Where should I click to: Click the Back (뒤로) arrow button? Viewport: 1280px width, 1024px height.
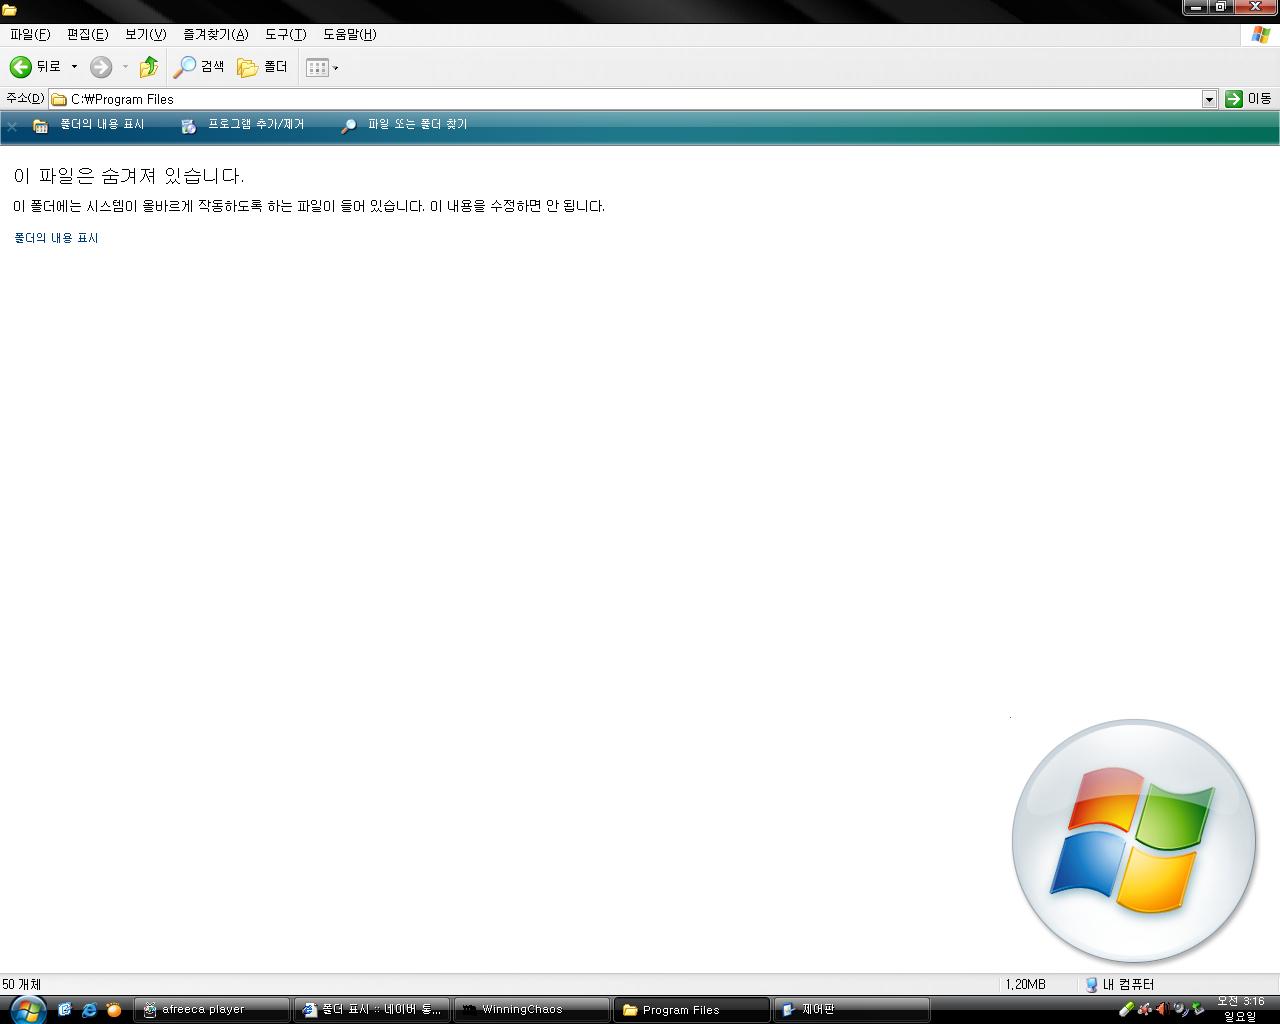(x=35, y=67)
